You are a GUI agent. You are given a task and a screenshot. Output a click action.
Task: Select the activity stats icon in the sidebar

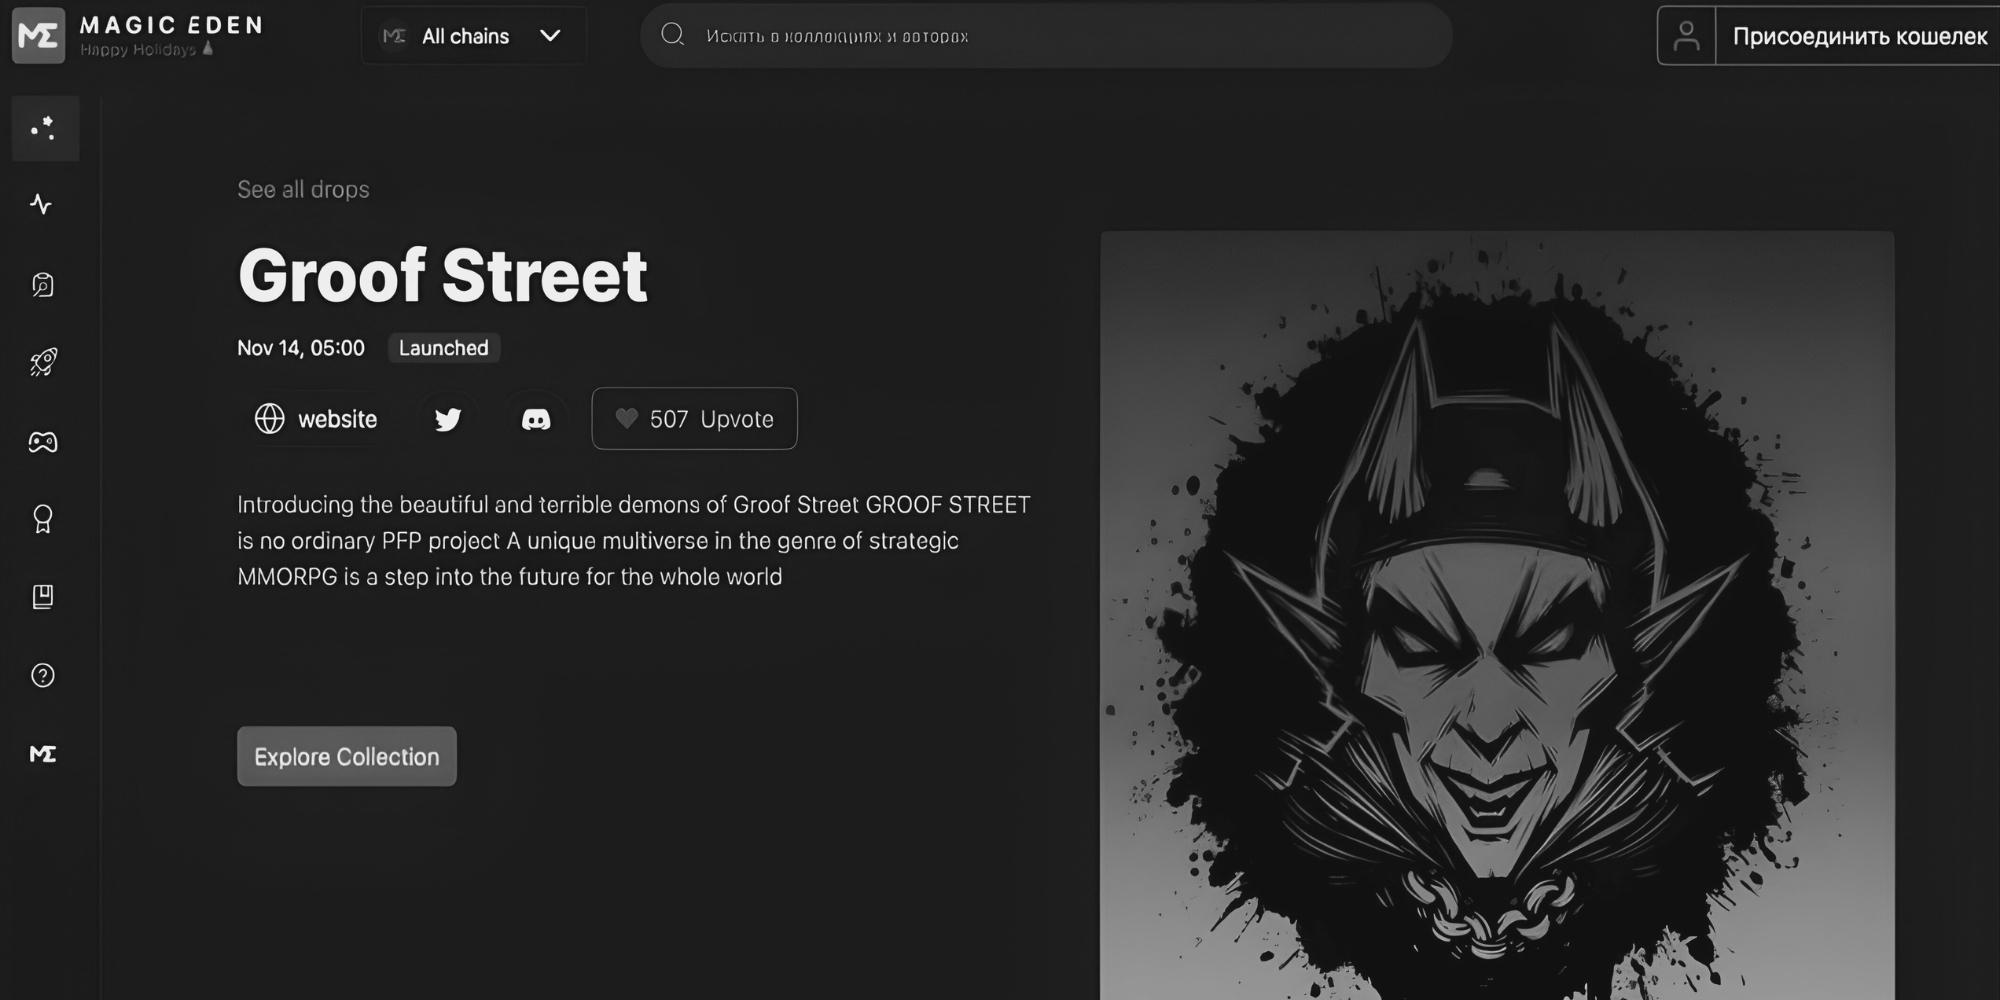(44, 205)
